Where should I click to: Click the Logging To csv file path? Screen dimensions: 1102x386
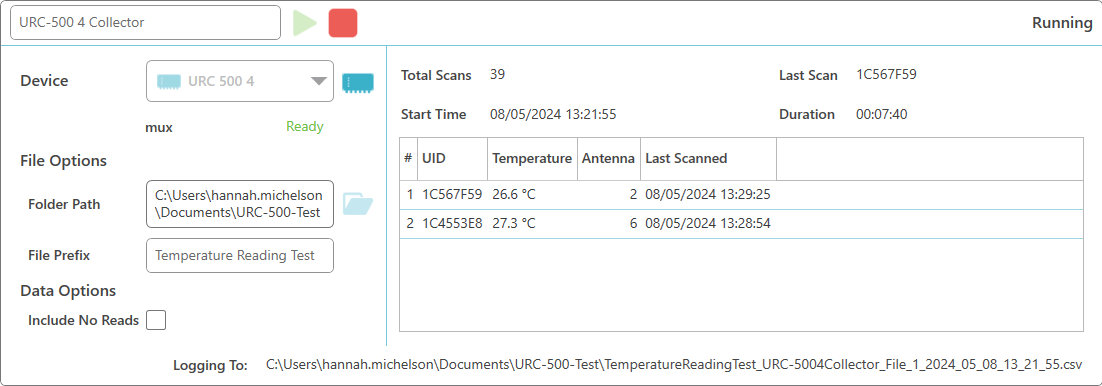(x=674, y=364)
